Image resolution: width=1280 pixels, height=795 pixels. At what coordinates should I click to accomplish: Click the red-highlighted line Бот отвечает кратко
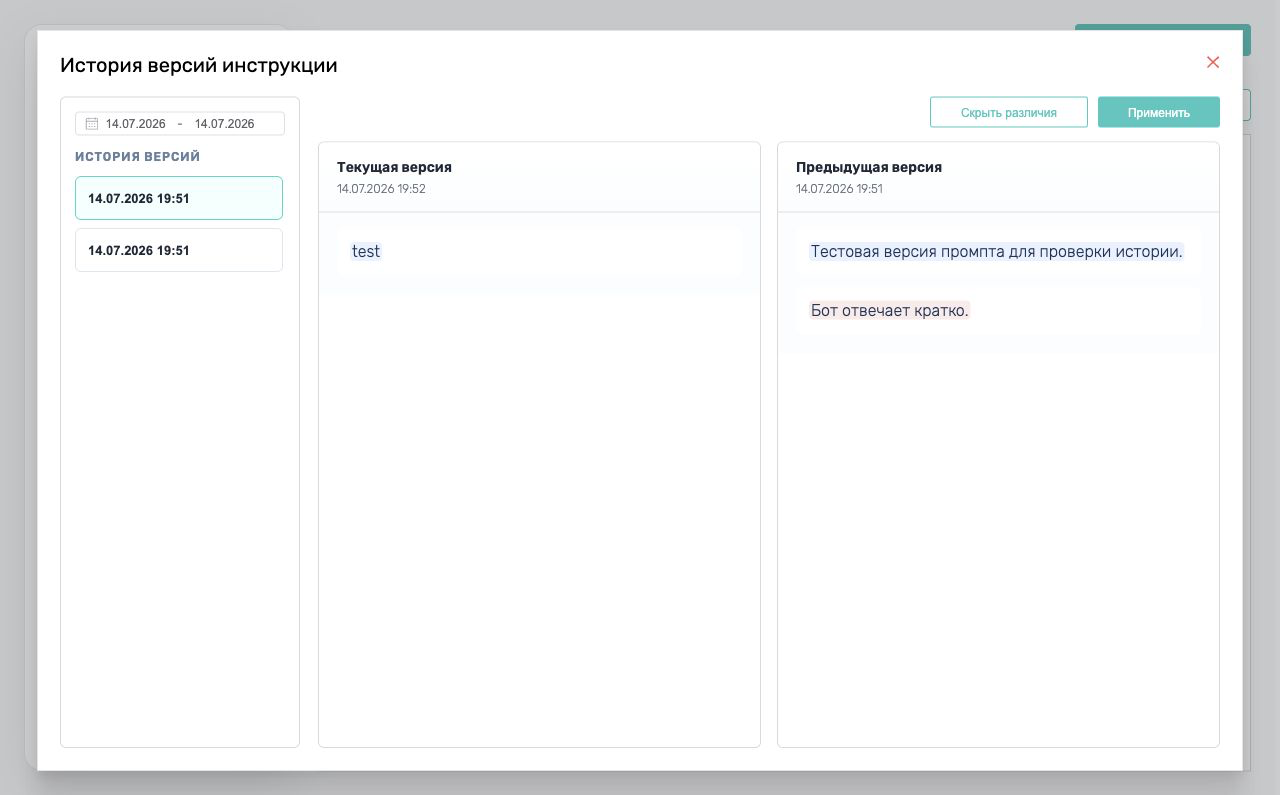click(x=890, y=310)
